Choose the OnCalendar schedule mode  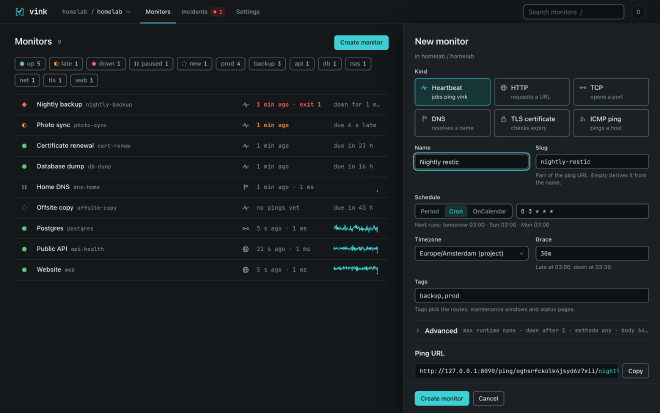[489, 211]
